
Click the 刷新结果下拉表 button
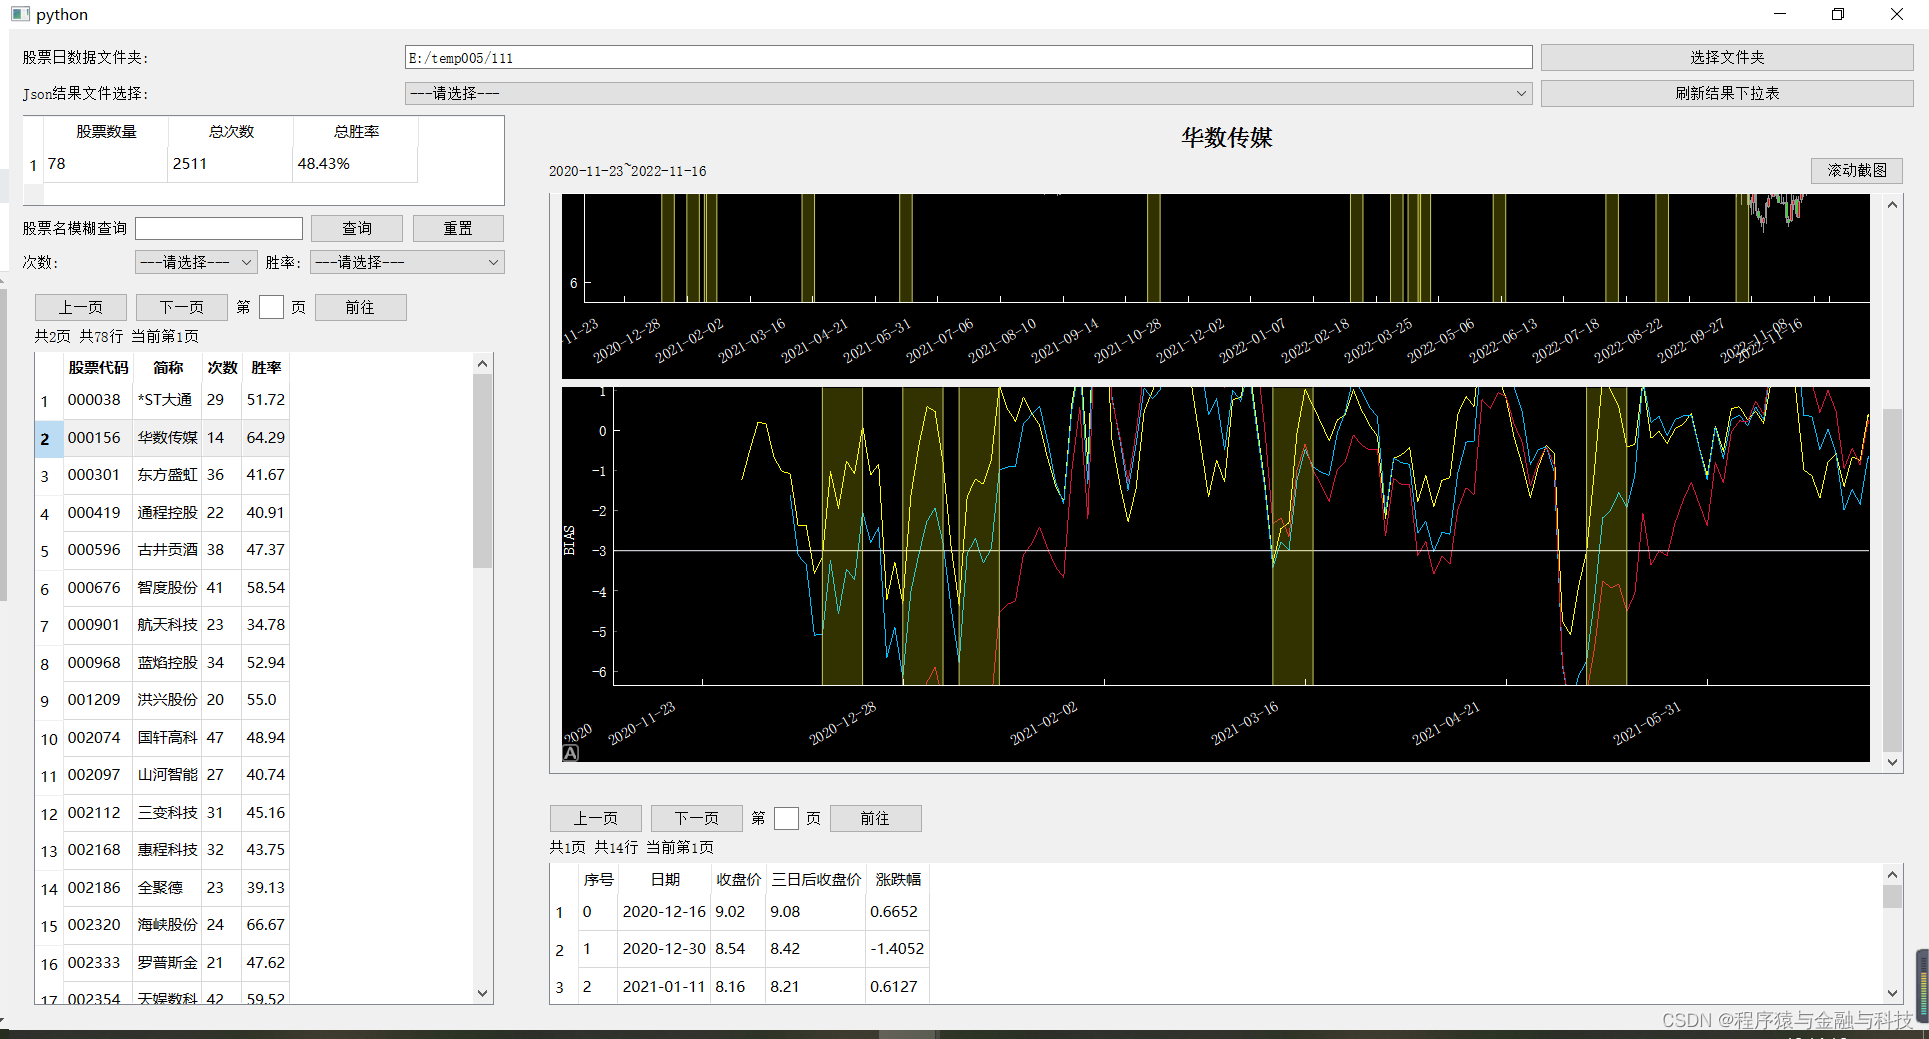point(1726,93)
